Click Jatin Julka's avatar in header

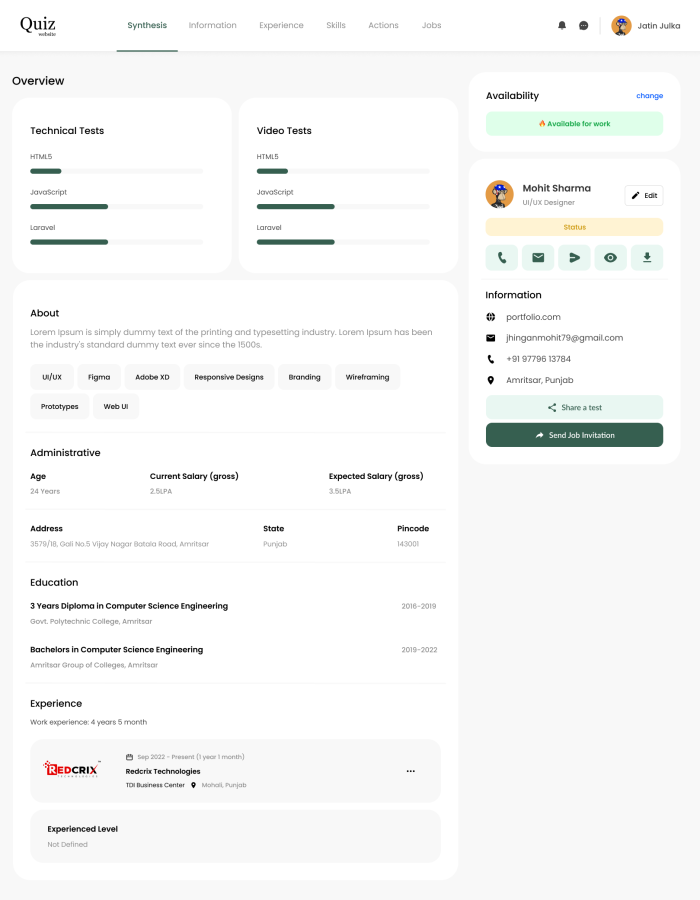point(621,25)
